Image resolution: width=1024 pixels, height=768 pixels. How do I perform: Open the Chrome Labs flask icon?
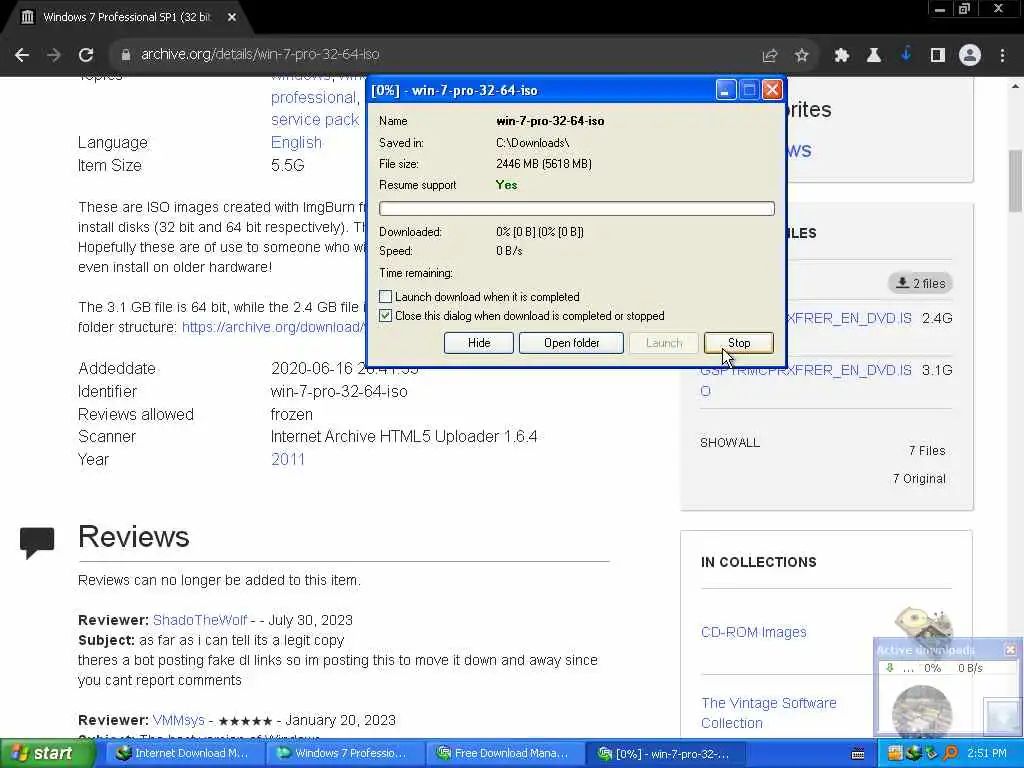[874, 56]
